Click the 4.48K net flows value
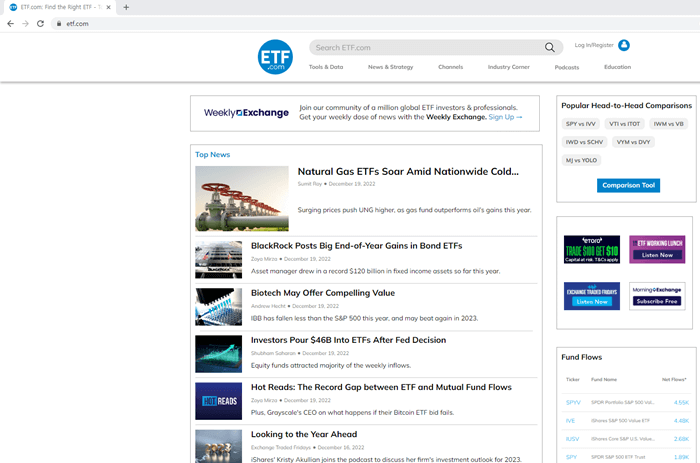This screenshot has width=700, height=463. 681,421
